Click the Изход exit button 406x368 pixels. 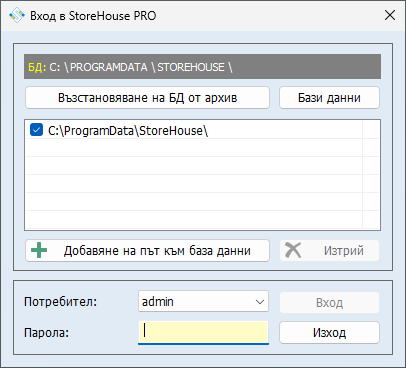[x=329, y=332]
